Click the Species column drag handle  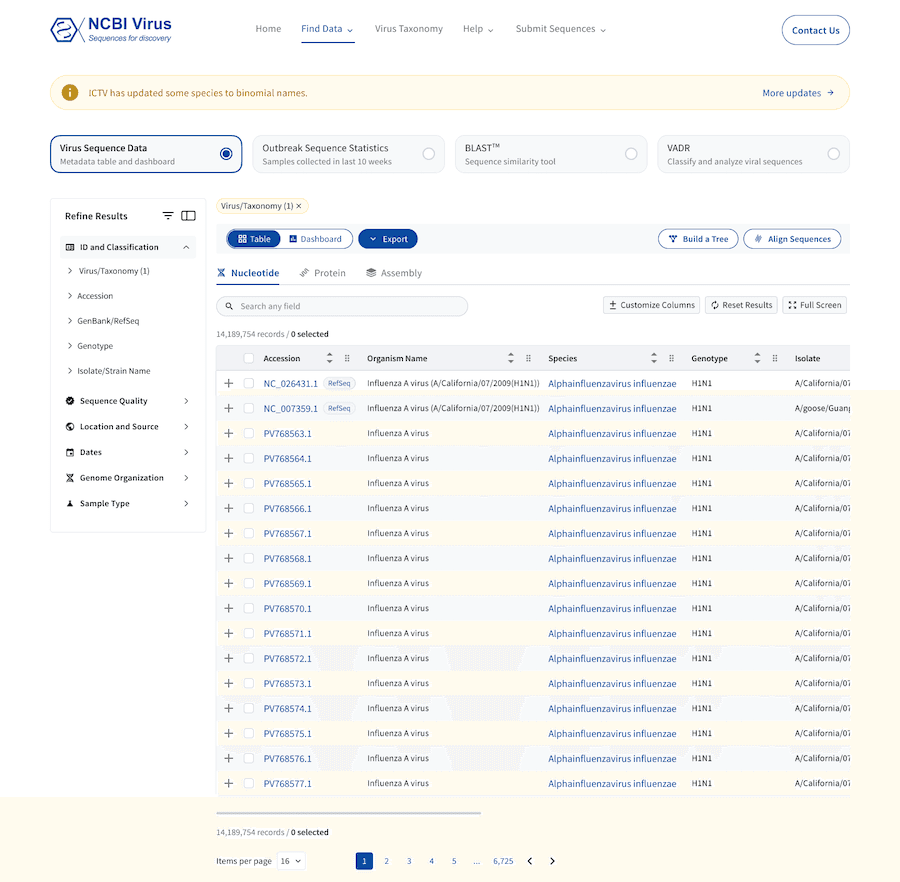[x=672, y=358]
